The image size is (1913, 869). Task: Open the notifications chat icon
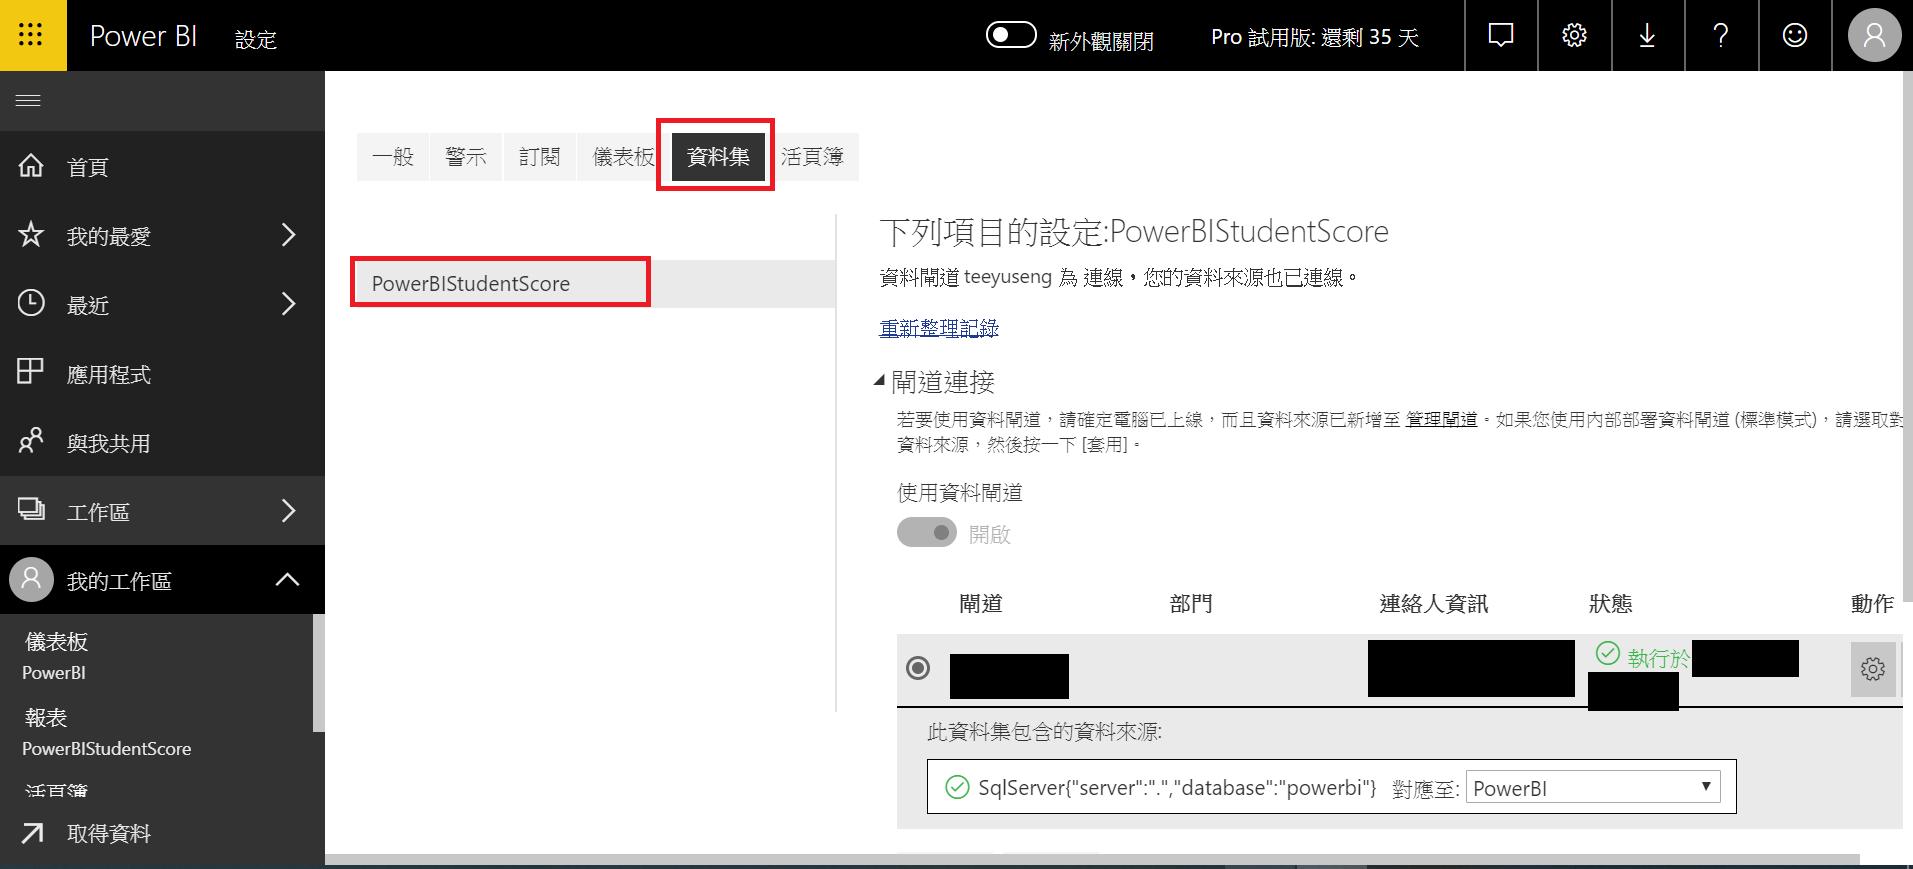click(1501, 36)
